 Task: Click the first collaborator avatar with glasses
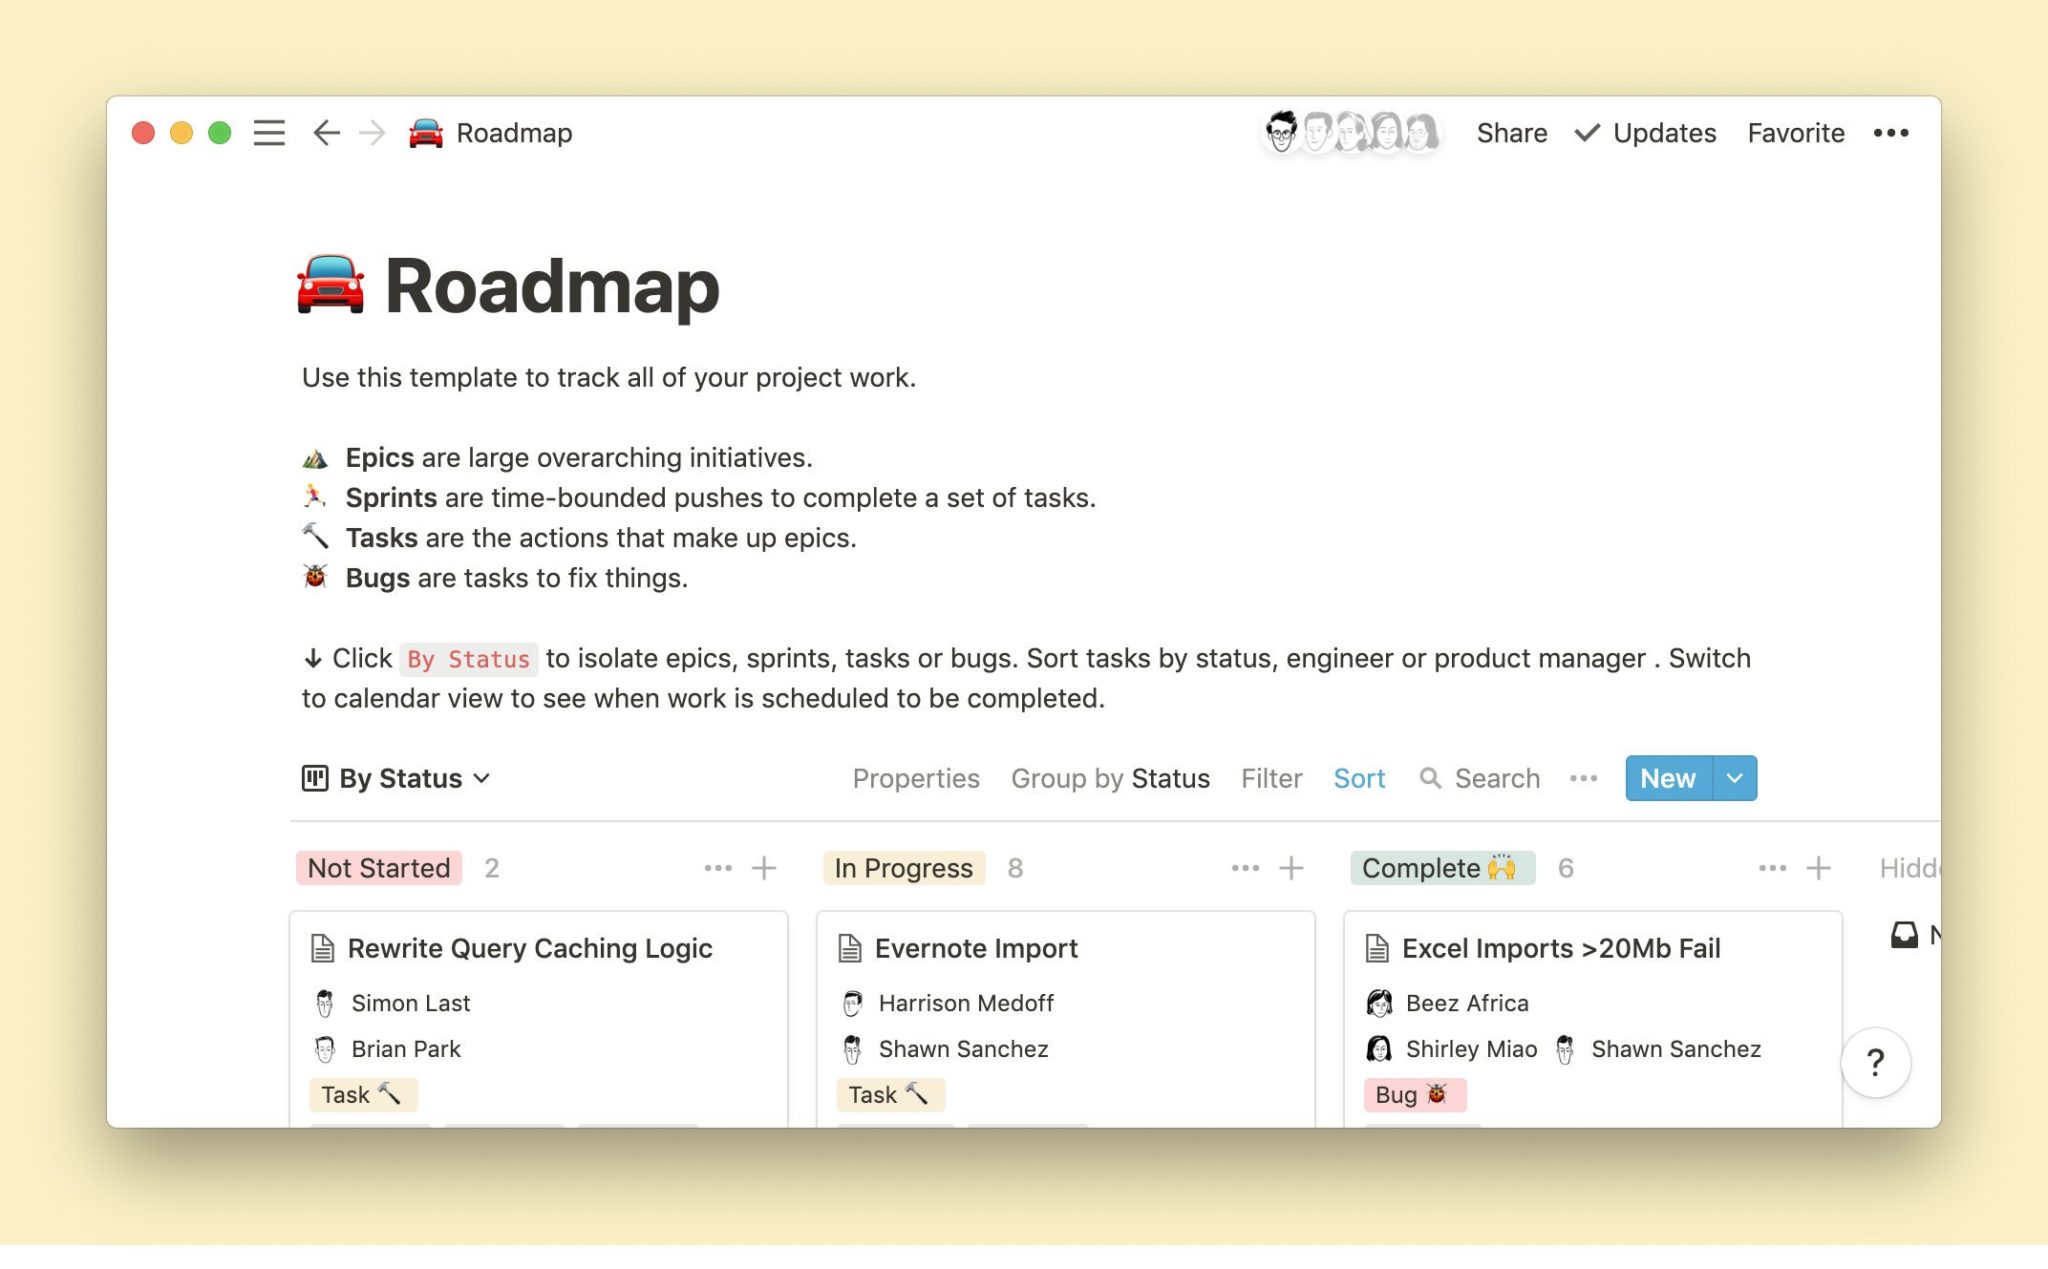tap(1281, 132)
